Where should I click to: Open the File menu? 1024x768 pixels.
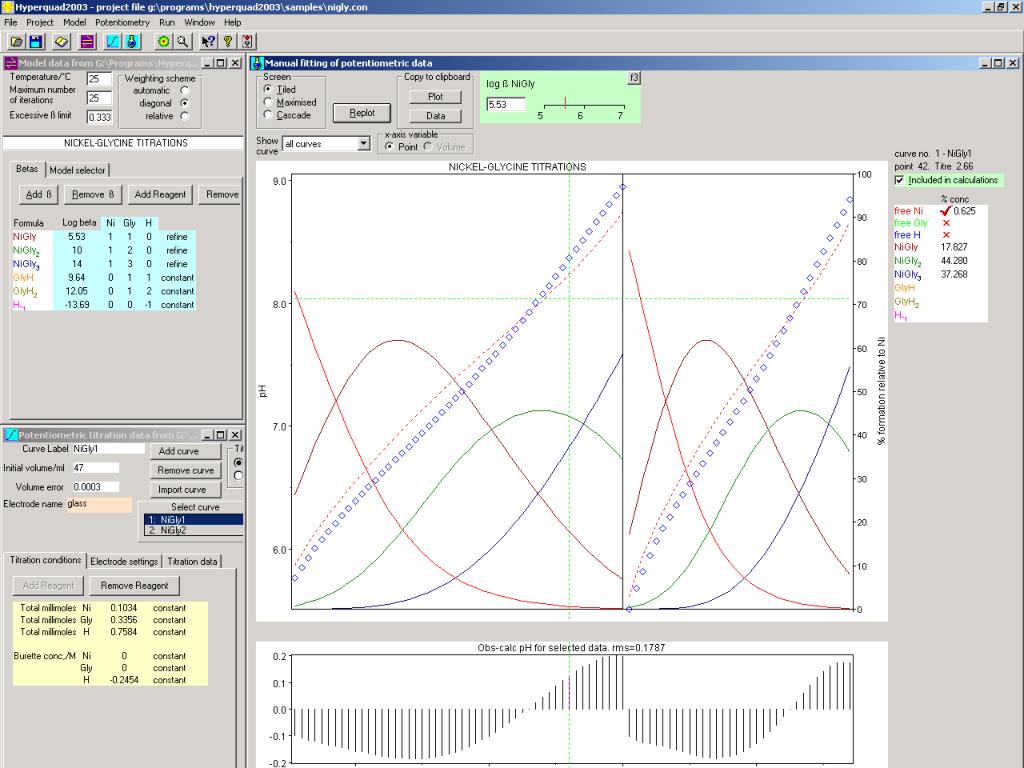(10, 22)
